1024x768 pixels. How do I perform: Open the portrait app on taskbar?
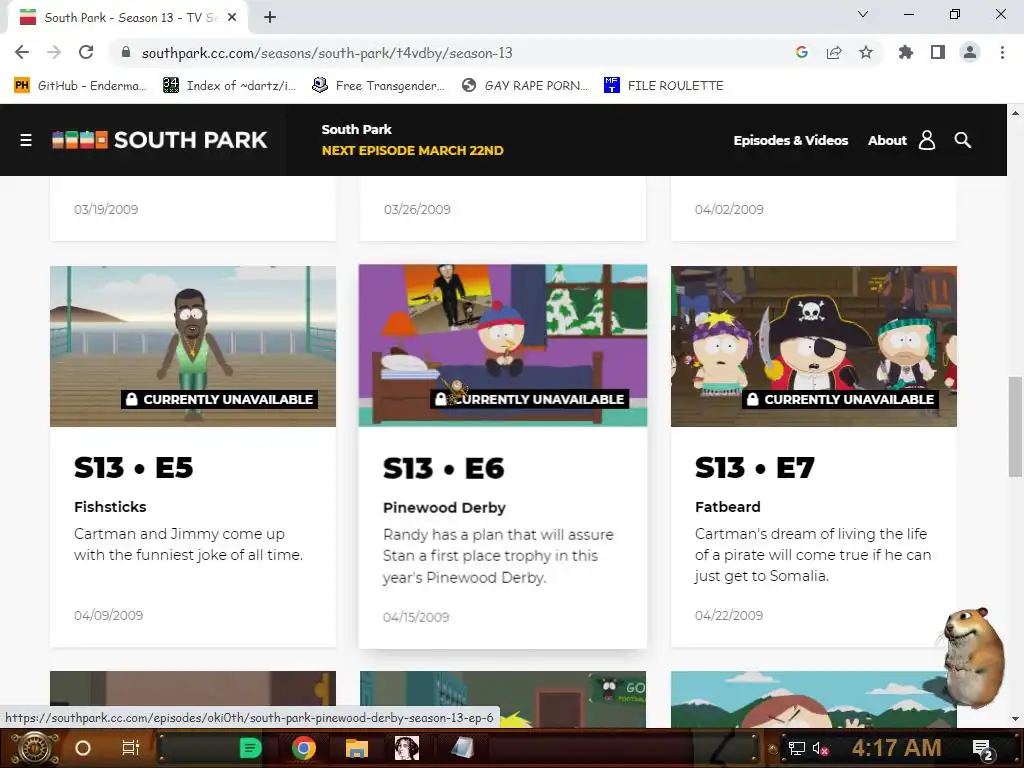coord(407,748)
